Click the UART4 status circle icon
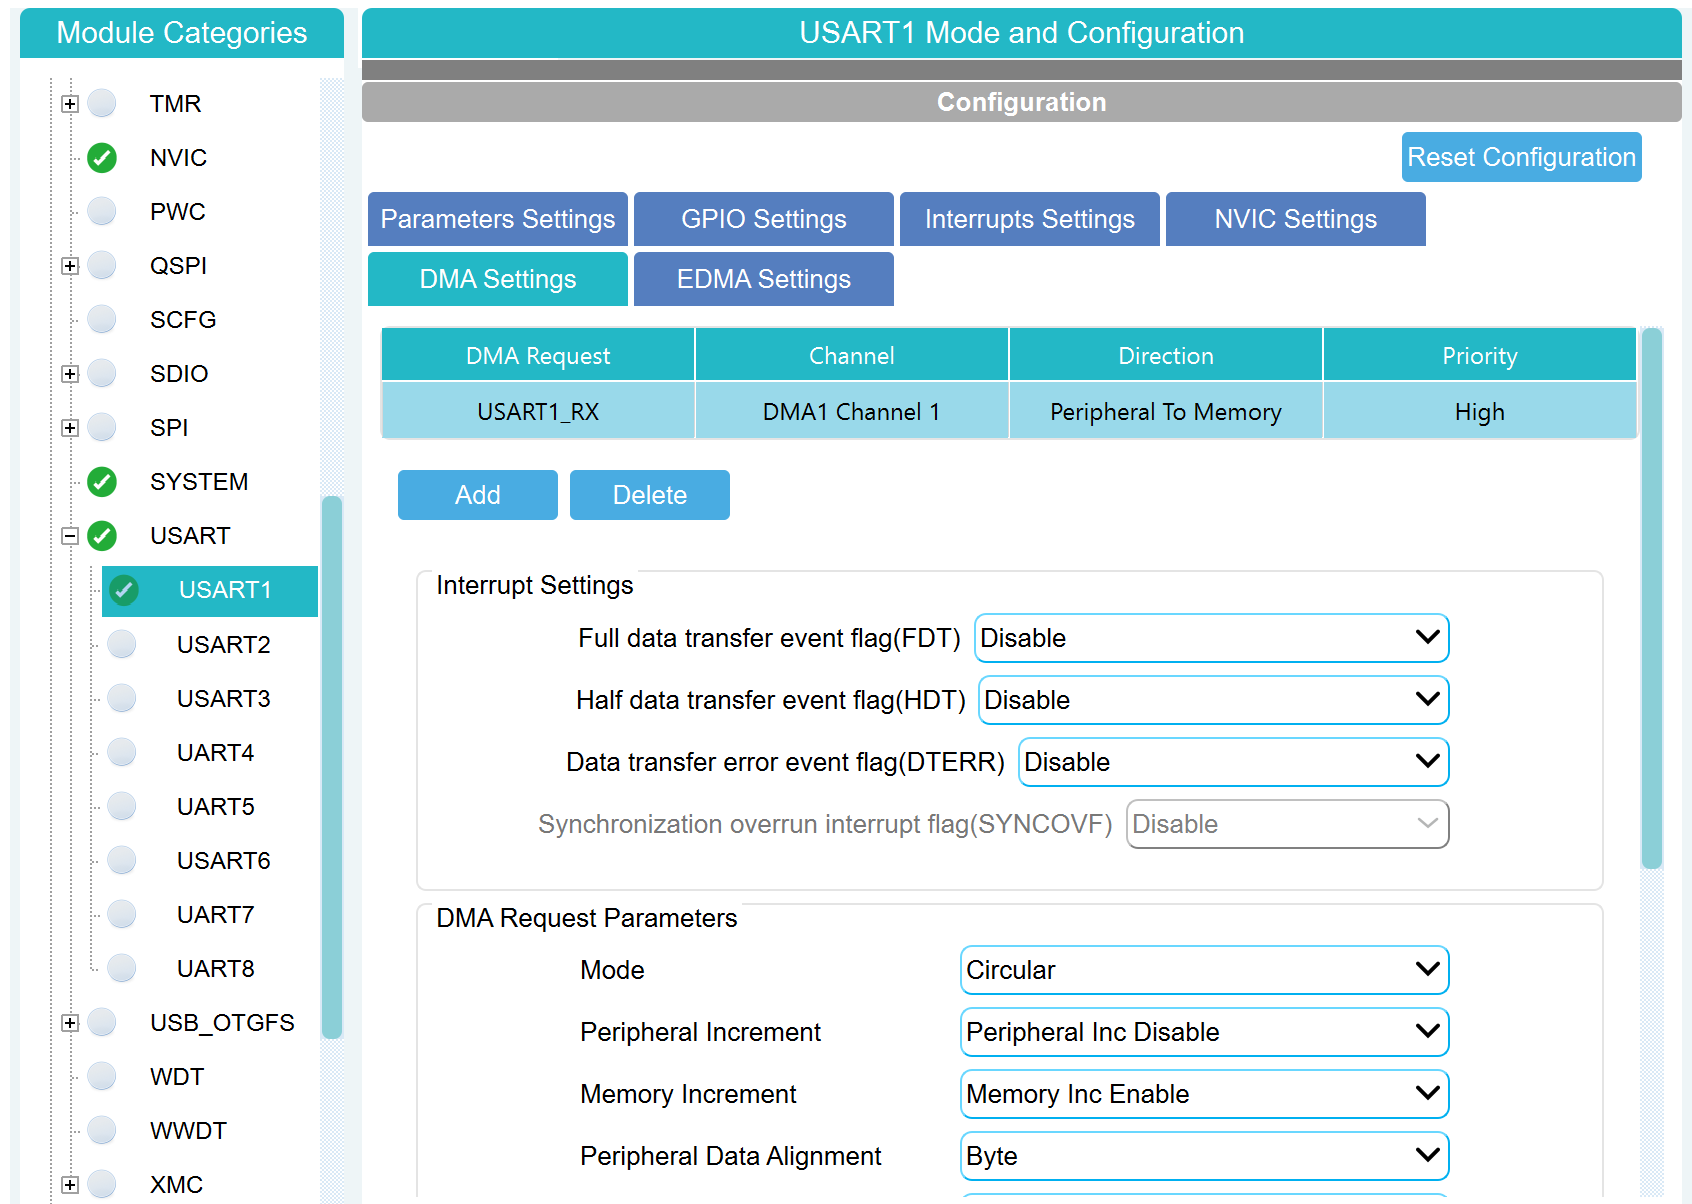The width and height of the screenshot is (1692, 1204). pos(122,752)
